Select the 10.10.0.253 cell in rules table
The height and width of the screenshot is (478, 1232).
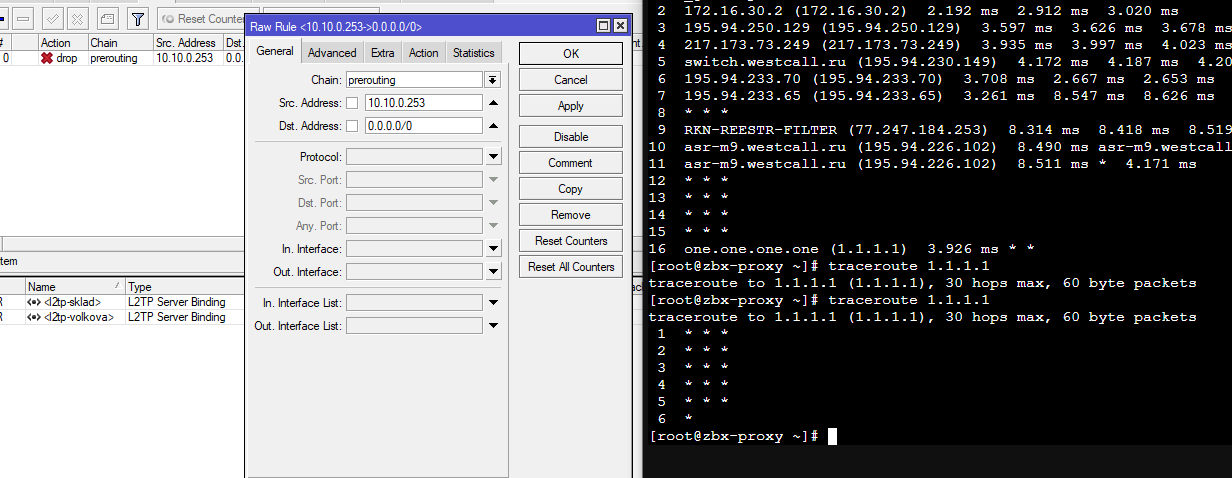tap(187, 59)
